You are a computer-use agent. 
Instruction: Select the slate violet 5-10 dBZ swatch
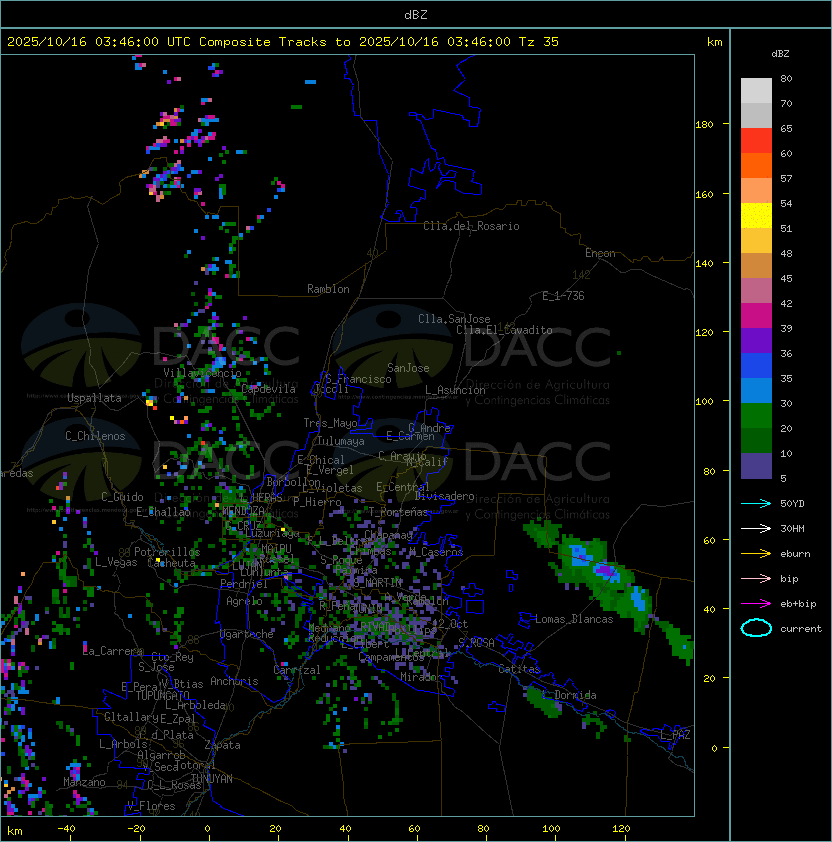click(756, 466)
